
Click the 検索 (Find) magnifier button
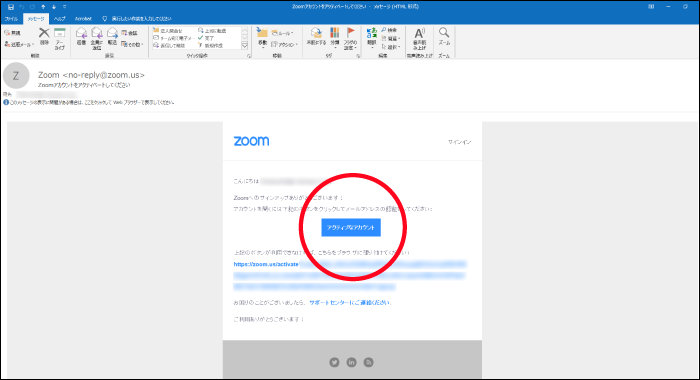(389, 30)
